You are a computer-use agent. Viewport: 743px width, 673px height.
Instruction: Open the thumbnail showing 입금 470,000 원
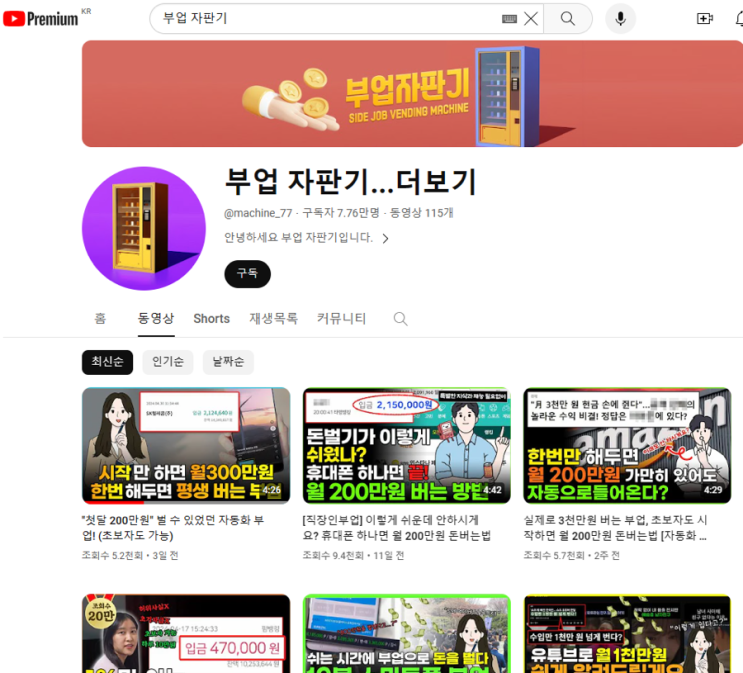tap(186, 634)
